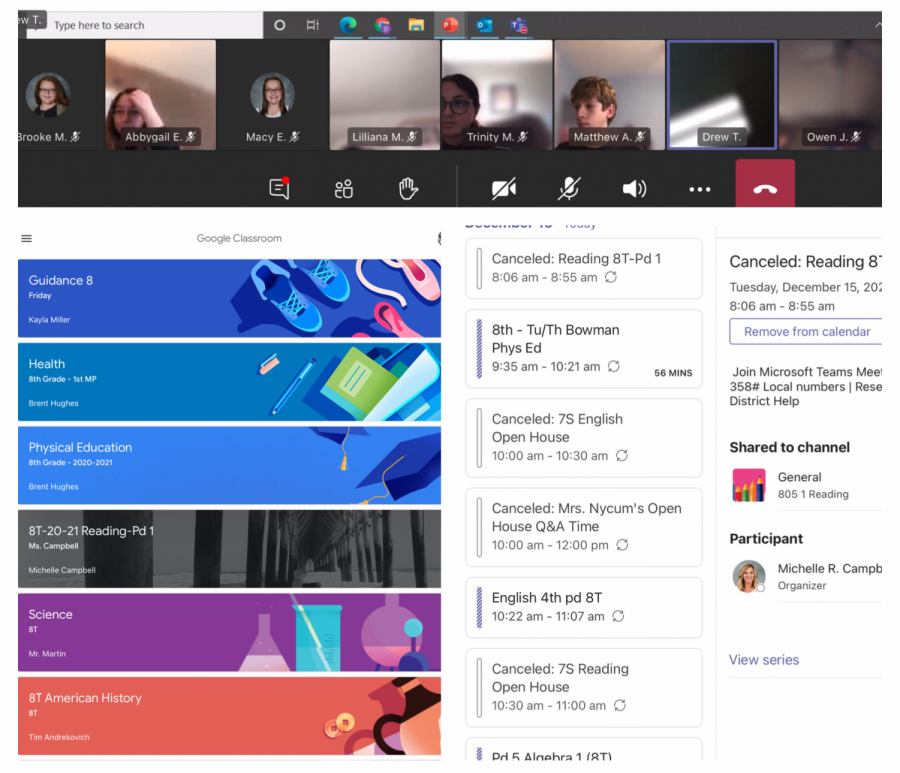Select Brooke M.'s participant tile
This screenshot has height=773, width=900.
[x=61, y=95]
